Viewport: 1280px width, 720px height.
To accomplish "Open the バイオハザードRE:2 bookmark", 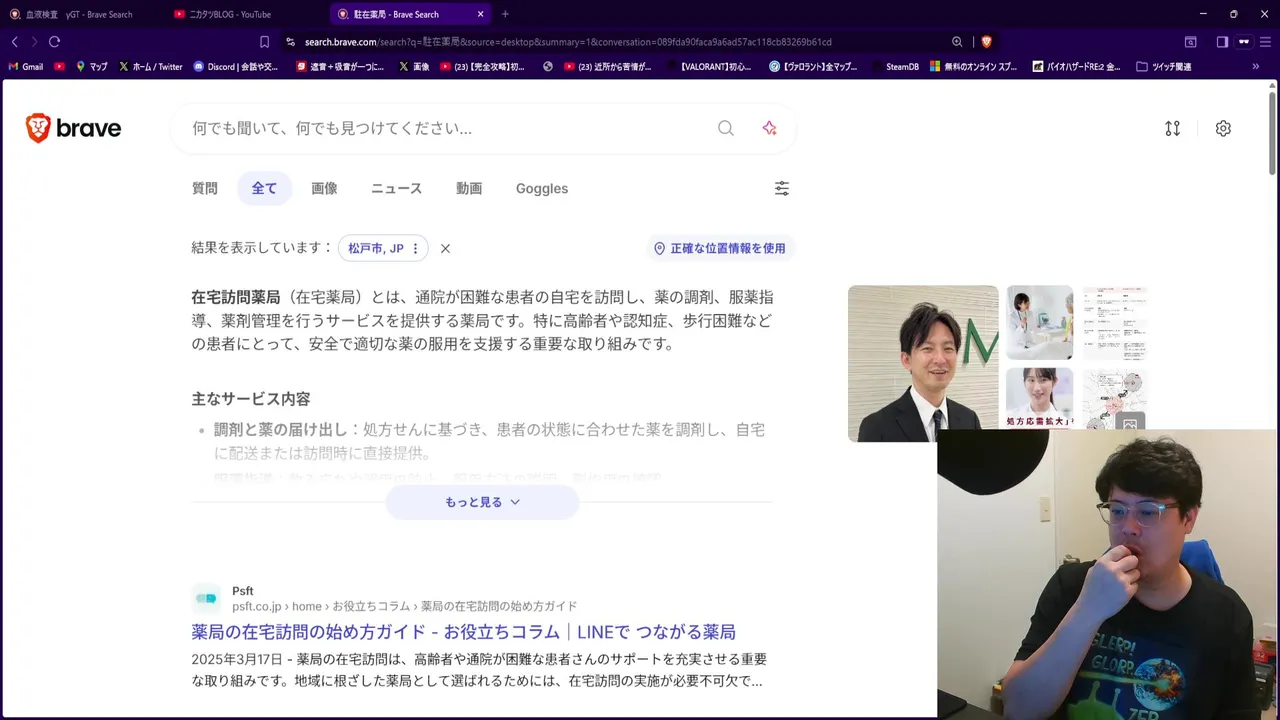I will pyautogui.click(x=1075, y=67).
